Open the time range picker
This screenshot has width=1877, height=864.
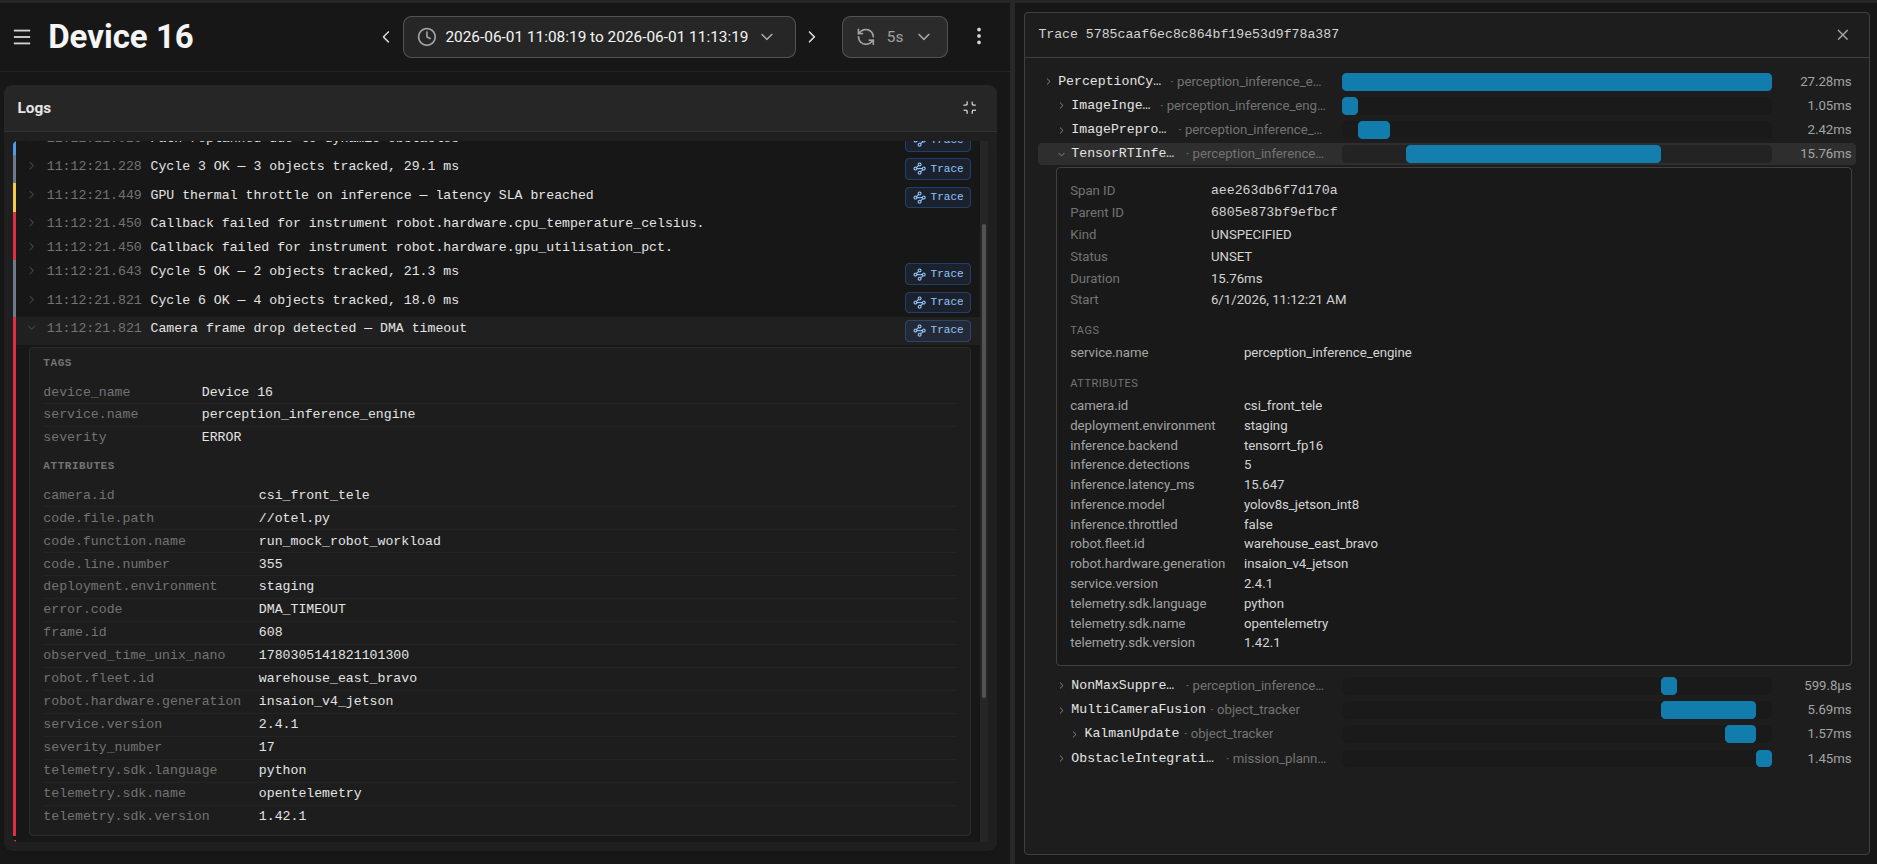tap(599, 37)
